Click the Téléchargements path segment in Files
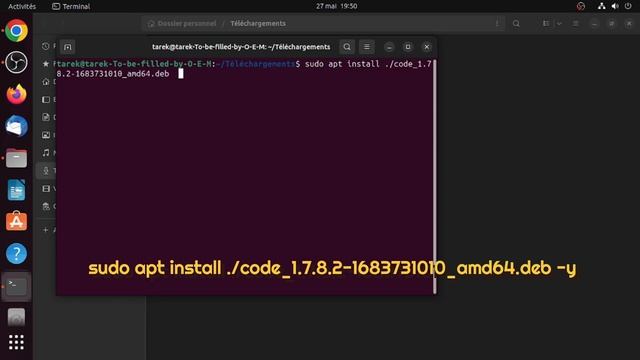Image resolution: width=640 pixels, height=360 pixels. (258, 23)
